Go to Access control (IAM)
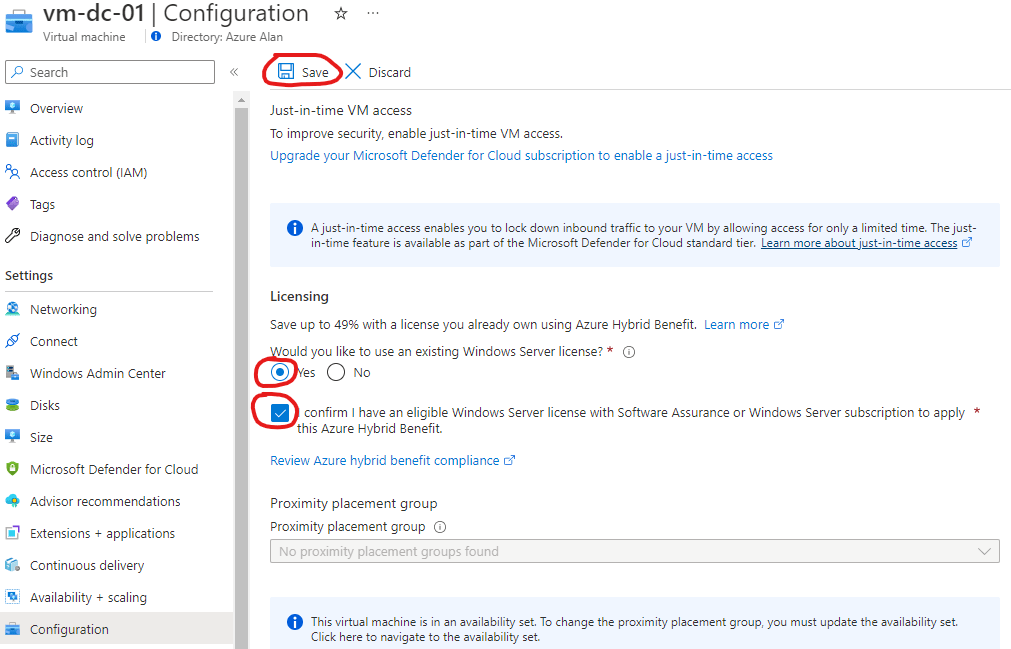The width and height of the screenshot is (1011, 649). (88, 172)
